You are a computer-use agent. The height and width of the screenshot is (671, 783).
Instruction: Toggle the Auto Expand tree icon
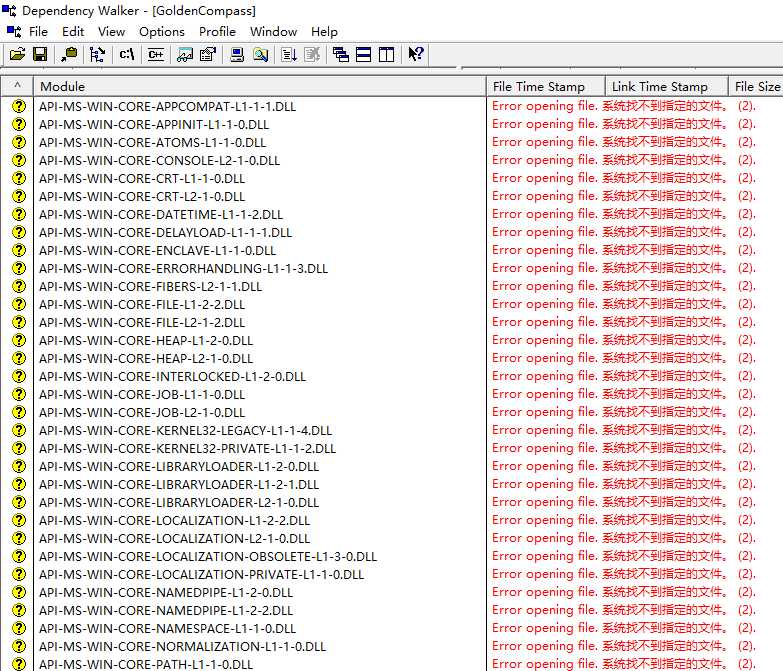[x=97, y=54]
